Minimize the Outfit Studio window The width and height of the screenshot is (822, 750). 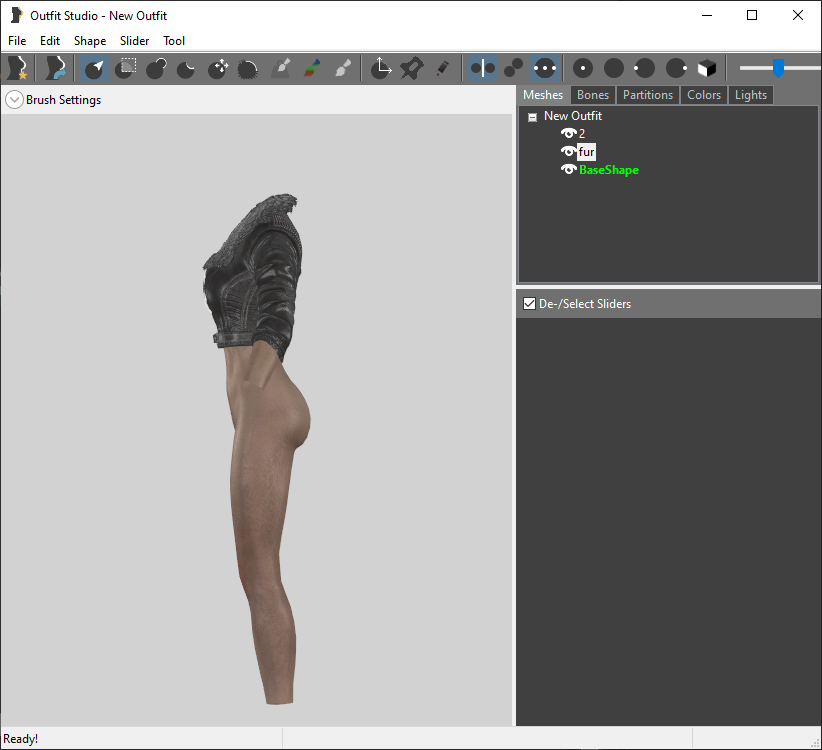point(707,15)
